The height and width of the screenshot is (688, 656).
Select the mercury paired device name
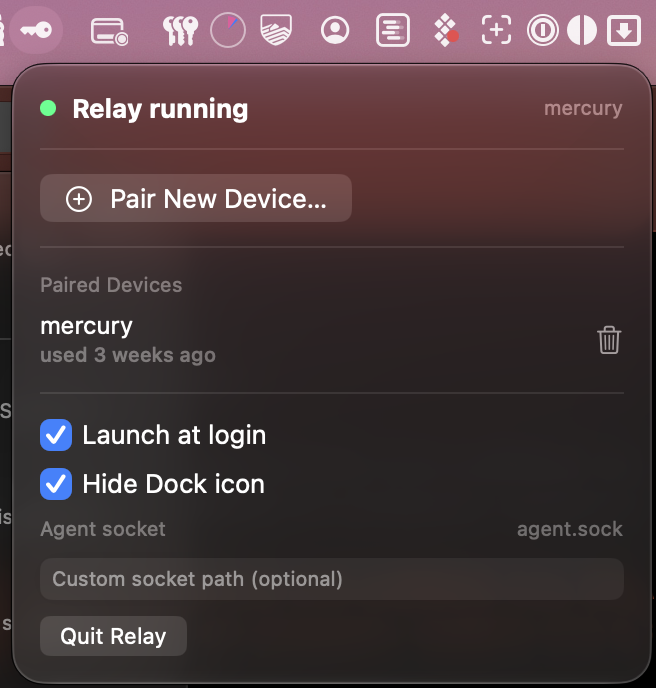pyautogui.click(x=86, y=326)
